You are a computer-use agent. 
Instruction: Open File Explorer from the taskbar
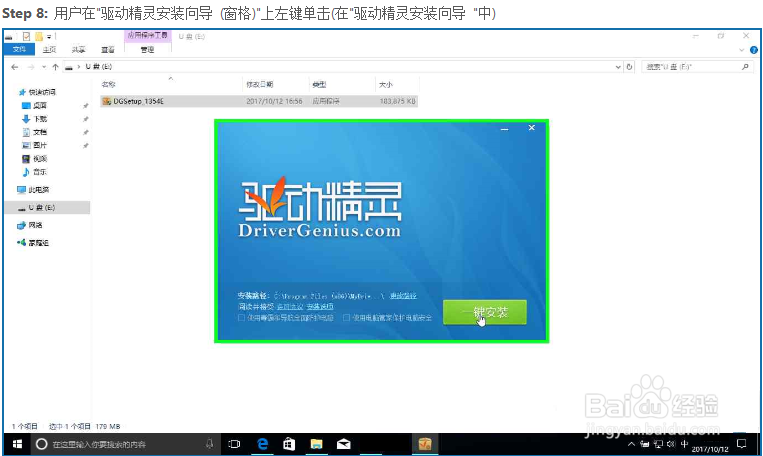point(316,444)
